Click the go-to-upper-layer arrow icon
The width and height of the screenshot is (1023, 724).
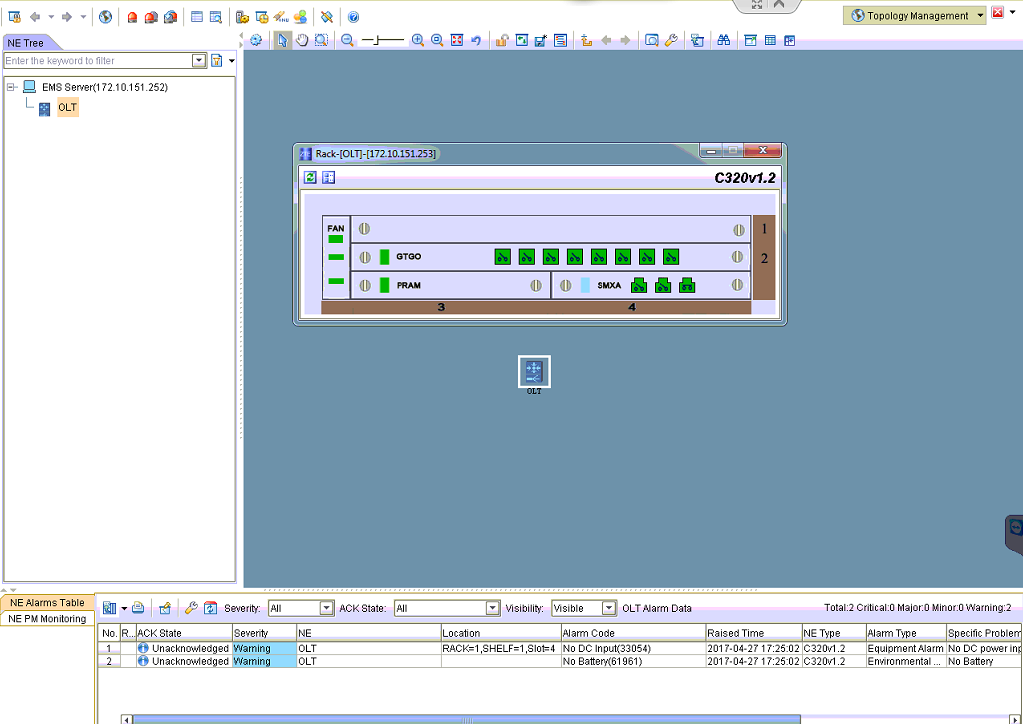coord(587,40)
